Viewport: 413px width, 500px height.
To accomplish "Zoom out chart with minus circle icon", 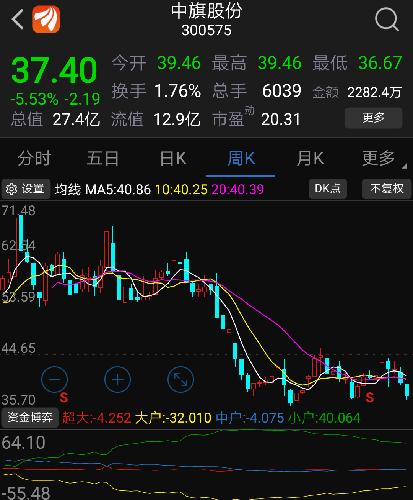I will click(54, 379).
